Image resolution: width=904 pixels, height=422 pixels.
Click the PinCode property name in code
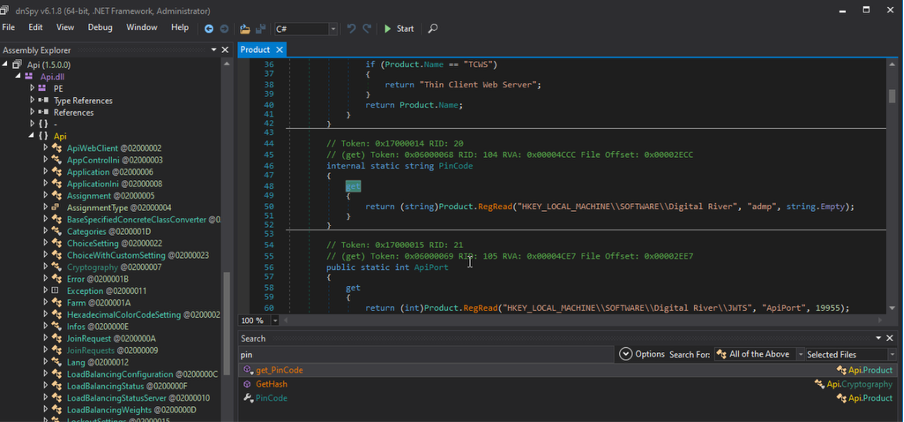click(456, 165)
